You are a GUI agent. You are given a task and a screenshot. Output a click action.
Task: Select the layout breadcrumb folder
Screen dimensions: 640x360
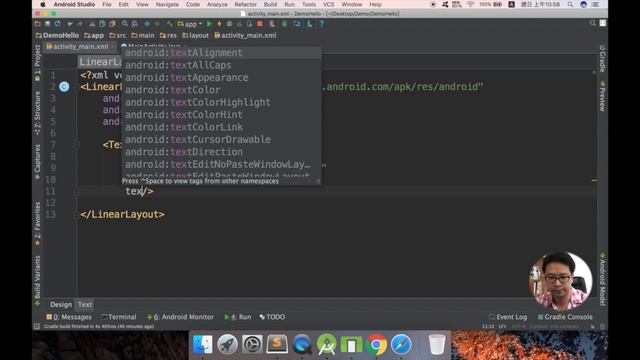tap(196, 36)
